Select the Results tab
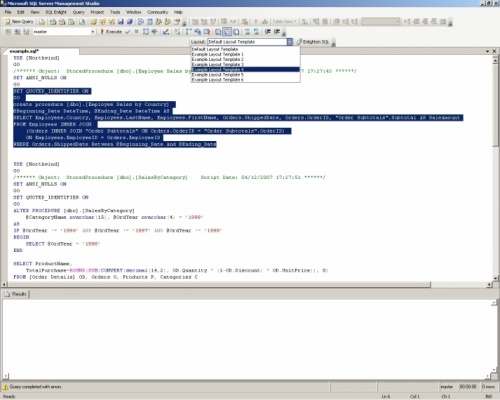 pyautogui.click(x=16, y=294)
